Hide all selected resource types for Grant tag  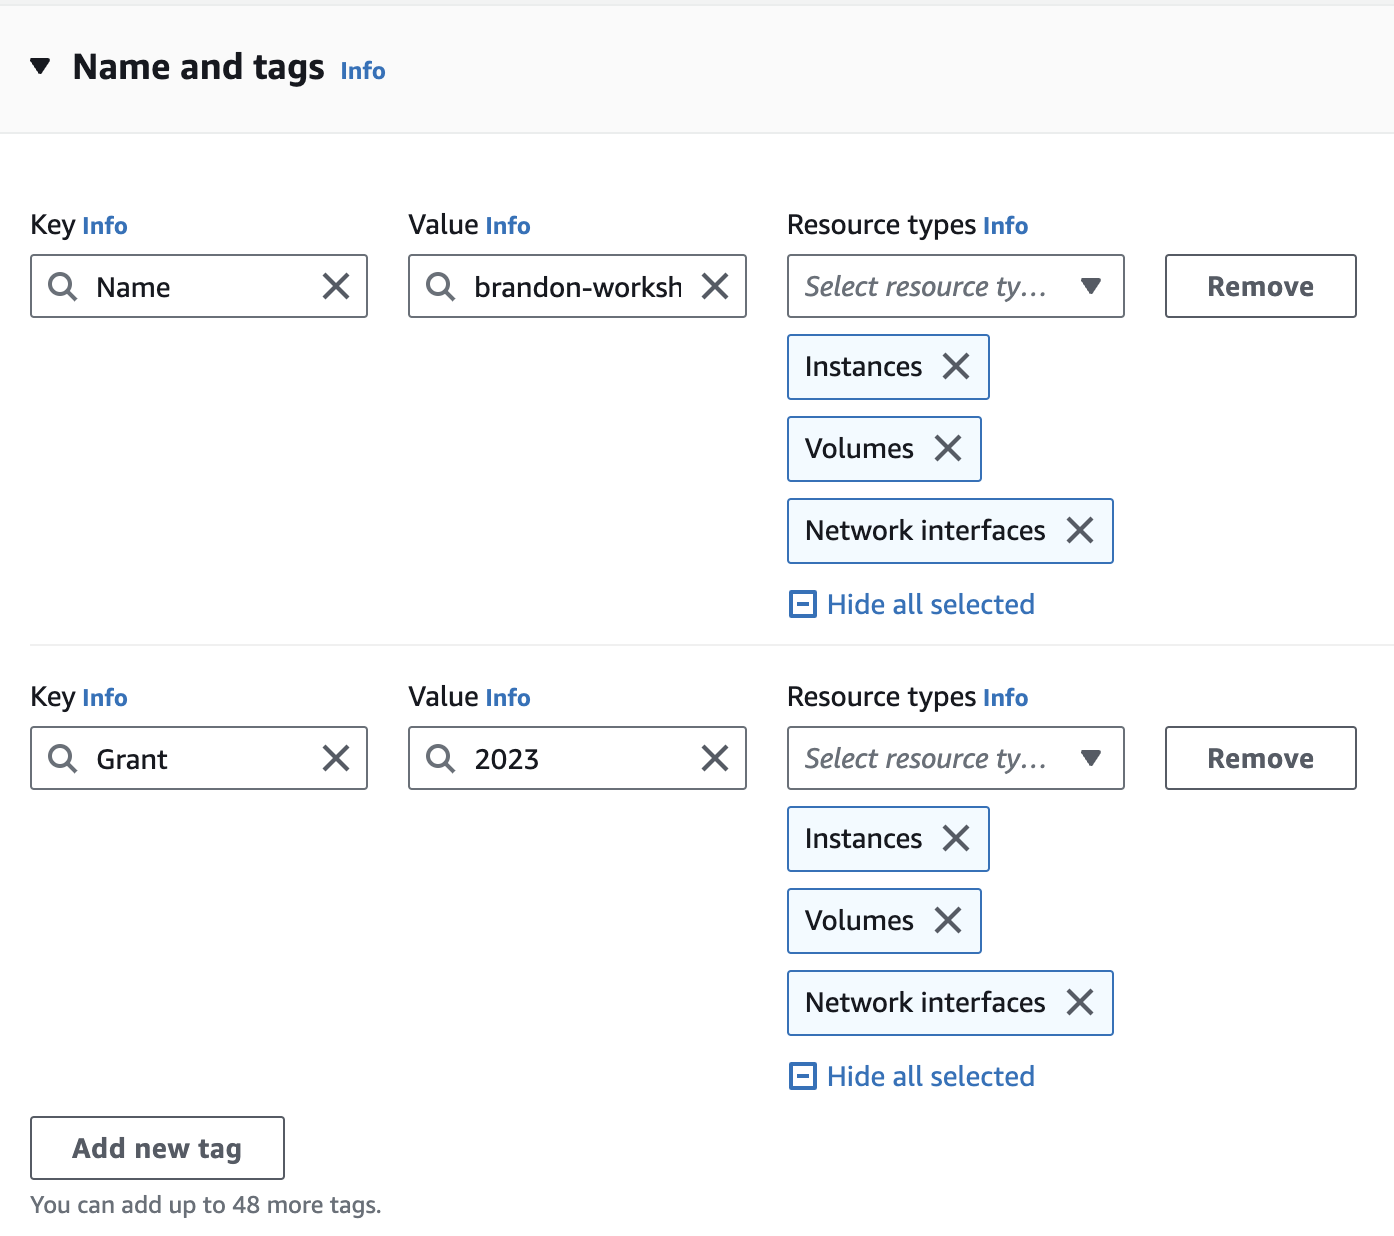coord(912,1077)
